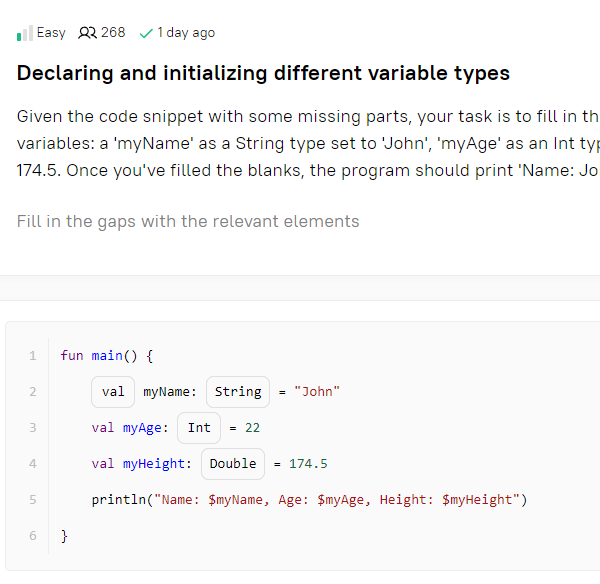
Task: Click the green completed checkmark icon
Action: tap(146, 34)
